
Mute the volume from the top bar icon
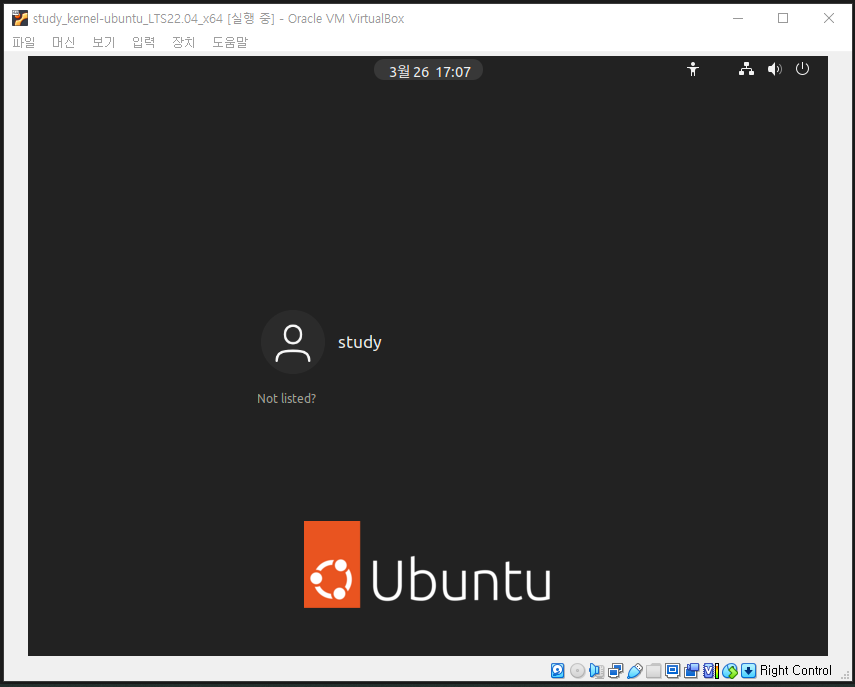775,69
